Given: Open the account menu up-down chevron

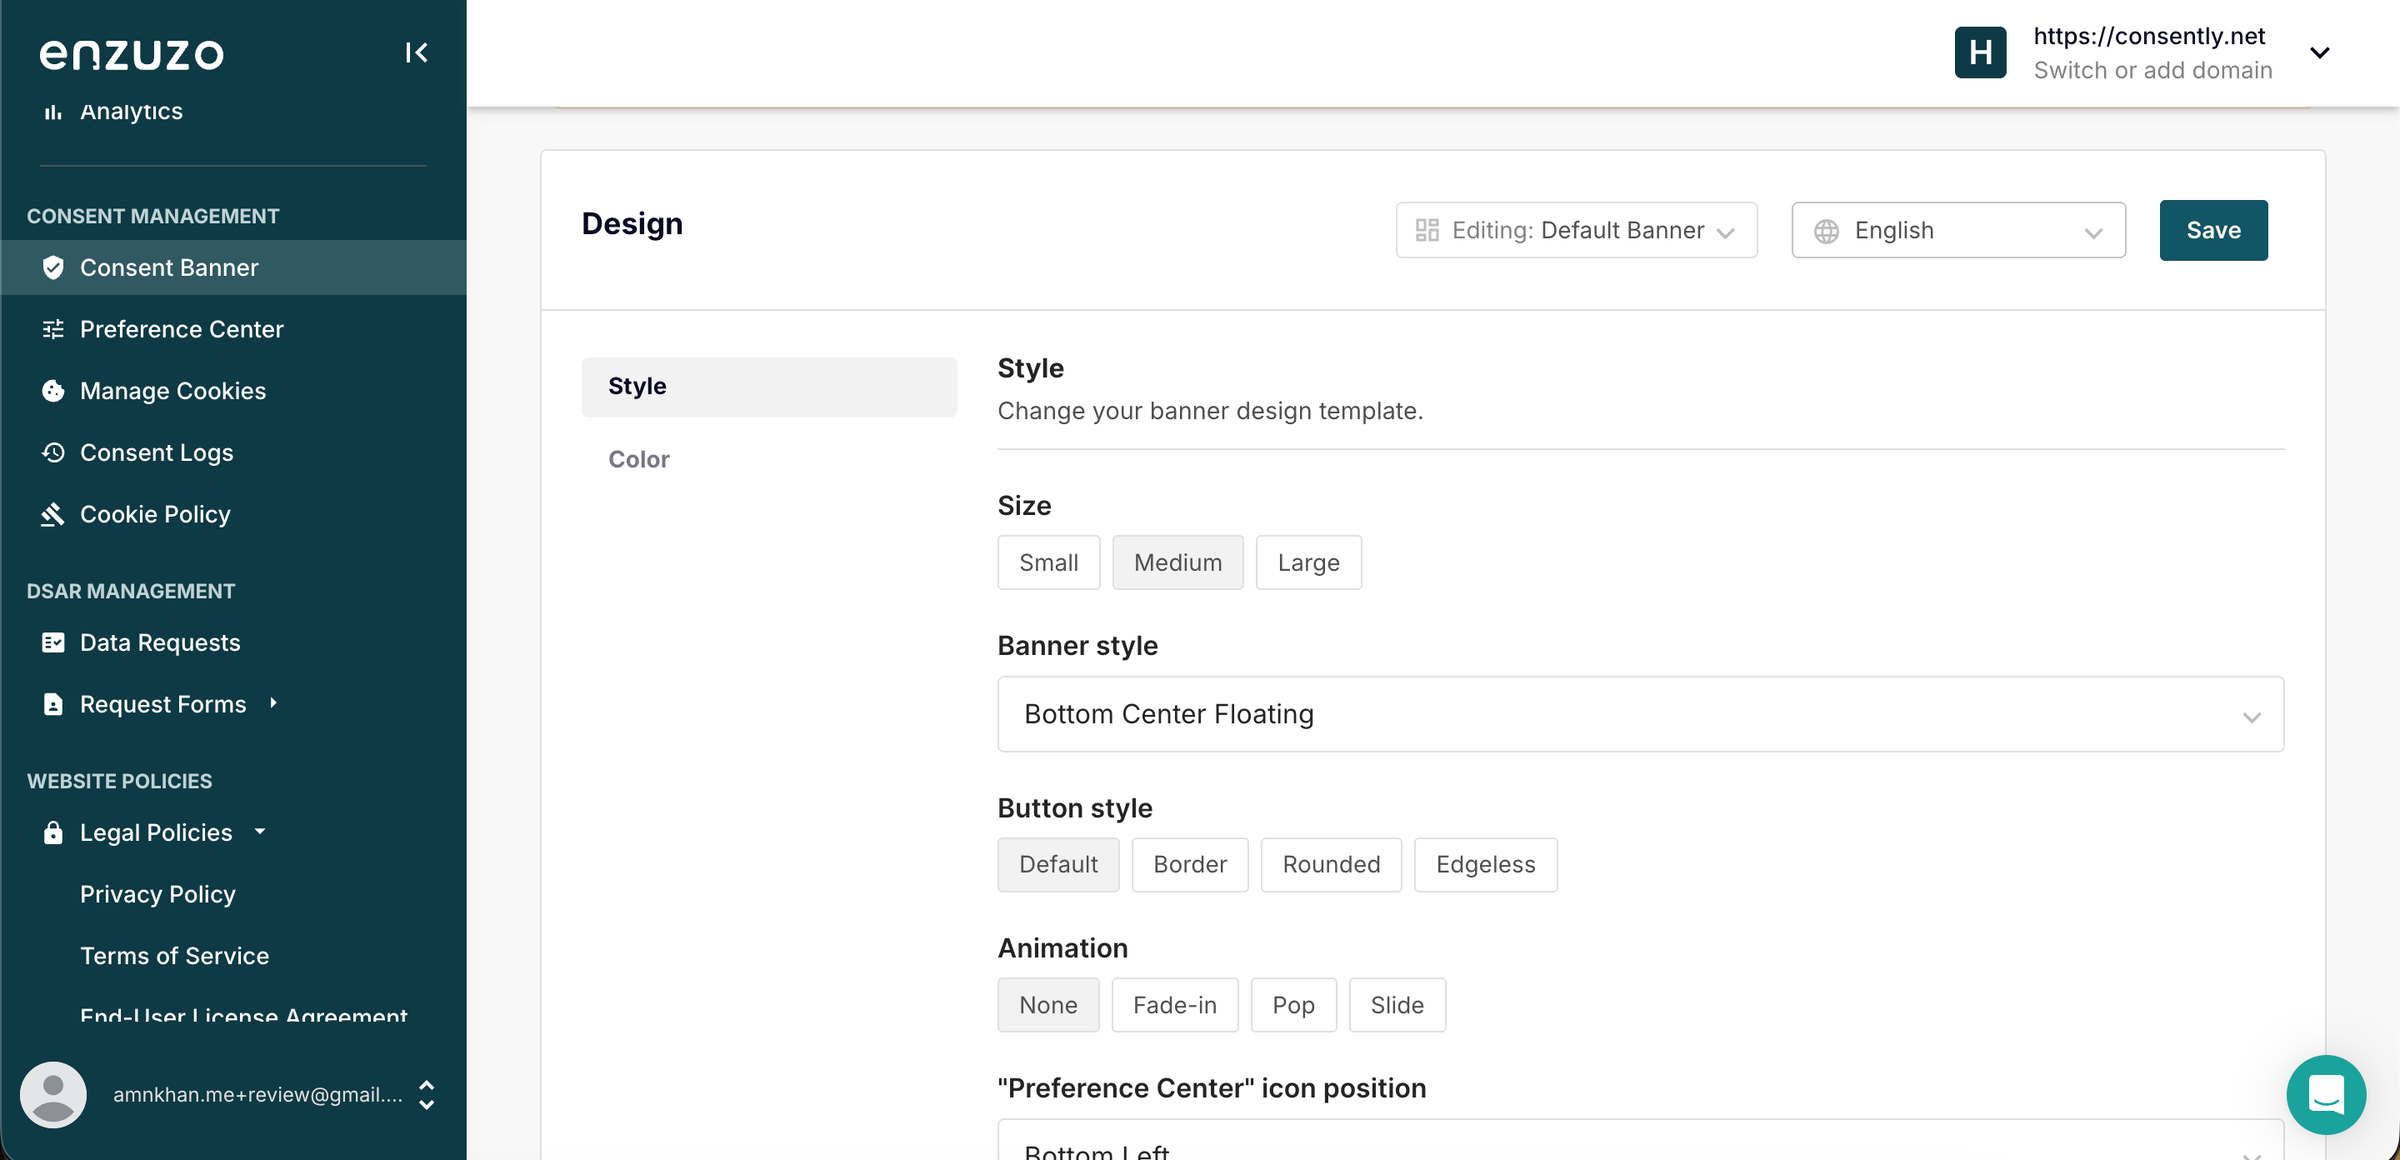Looking at the screenshot, I should 426,1095.
